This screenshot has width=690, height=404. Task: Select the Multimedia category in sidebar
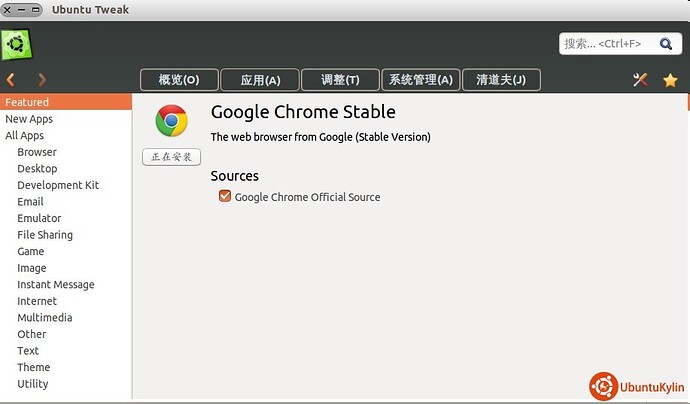pyautogui.click(x=44, y=318)
